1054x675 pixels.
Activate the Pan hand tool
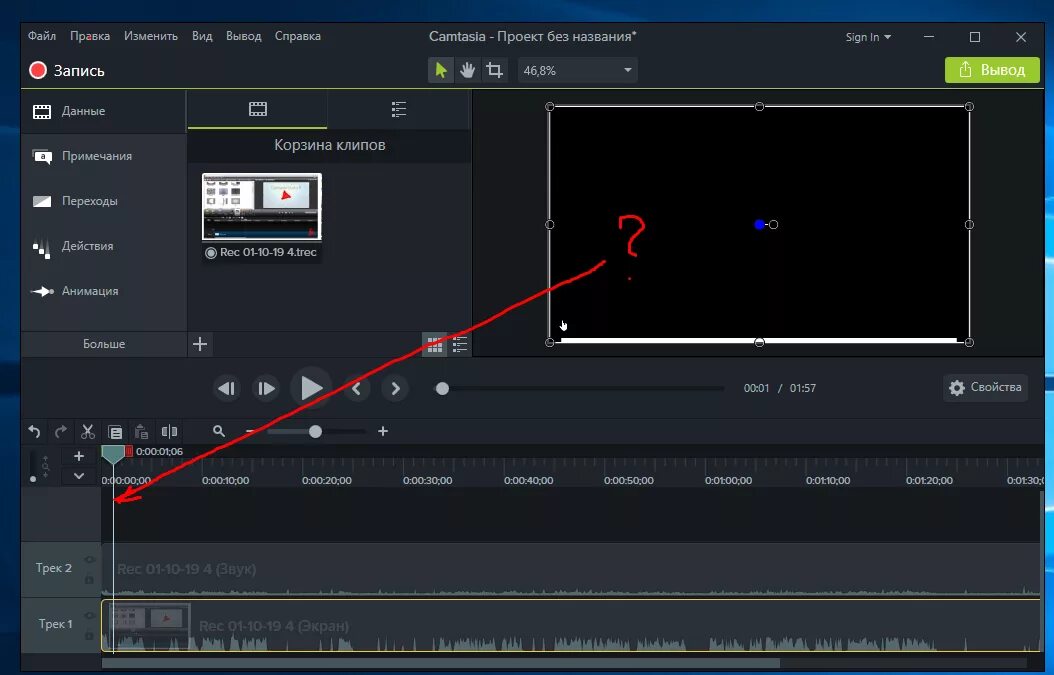(468, 70)
